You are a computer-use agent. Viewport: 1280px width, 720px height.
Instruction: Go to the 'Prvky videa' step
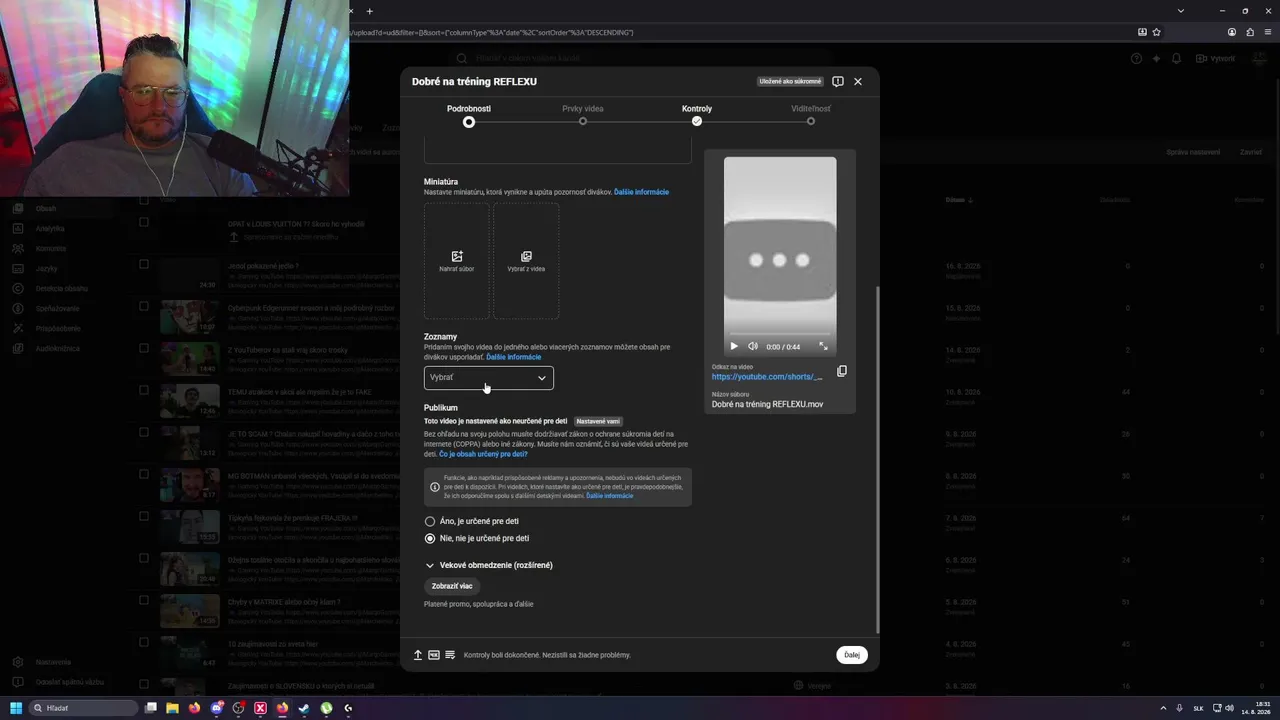pos(583,115)
